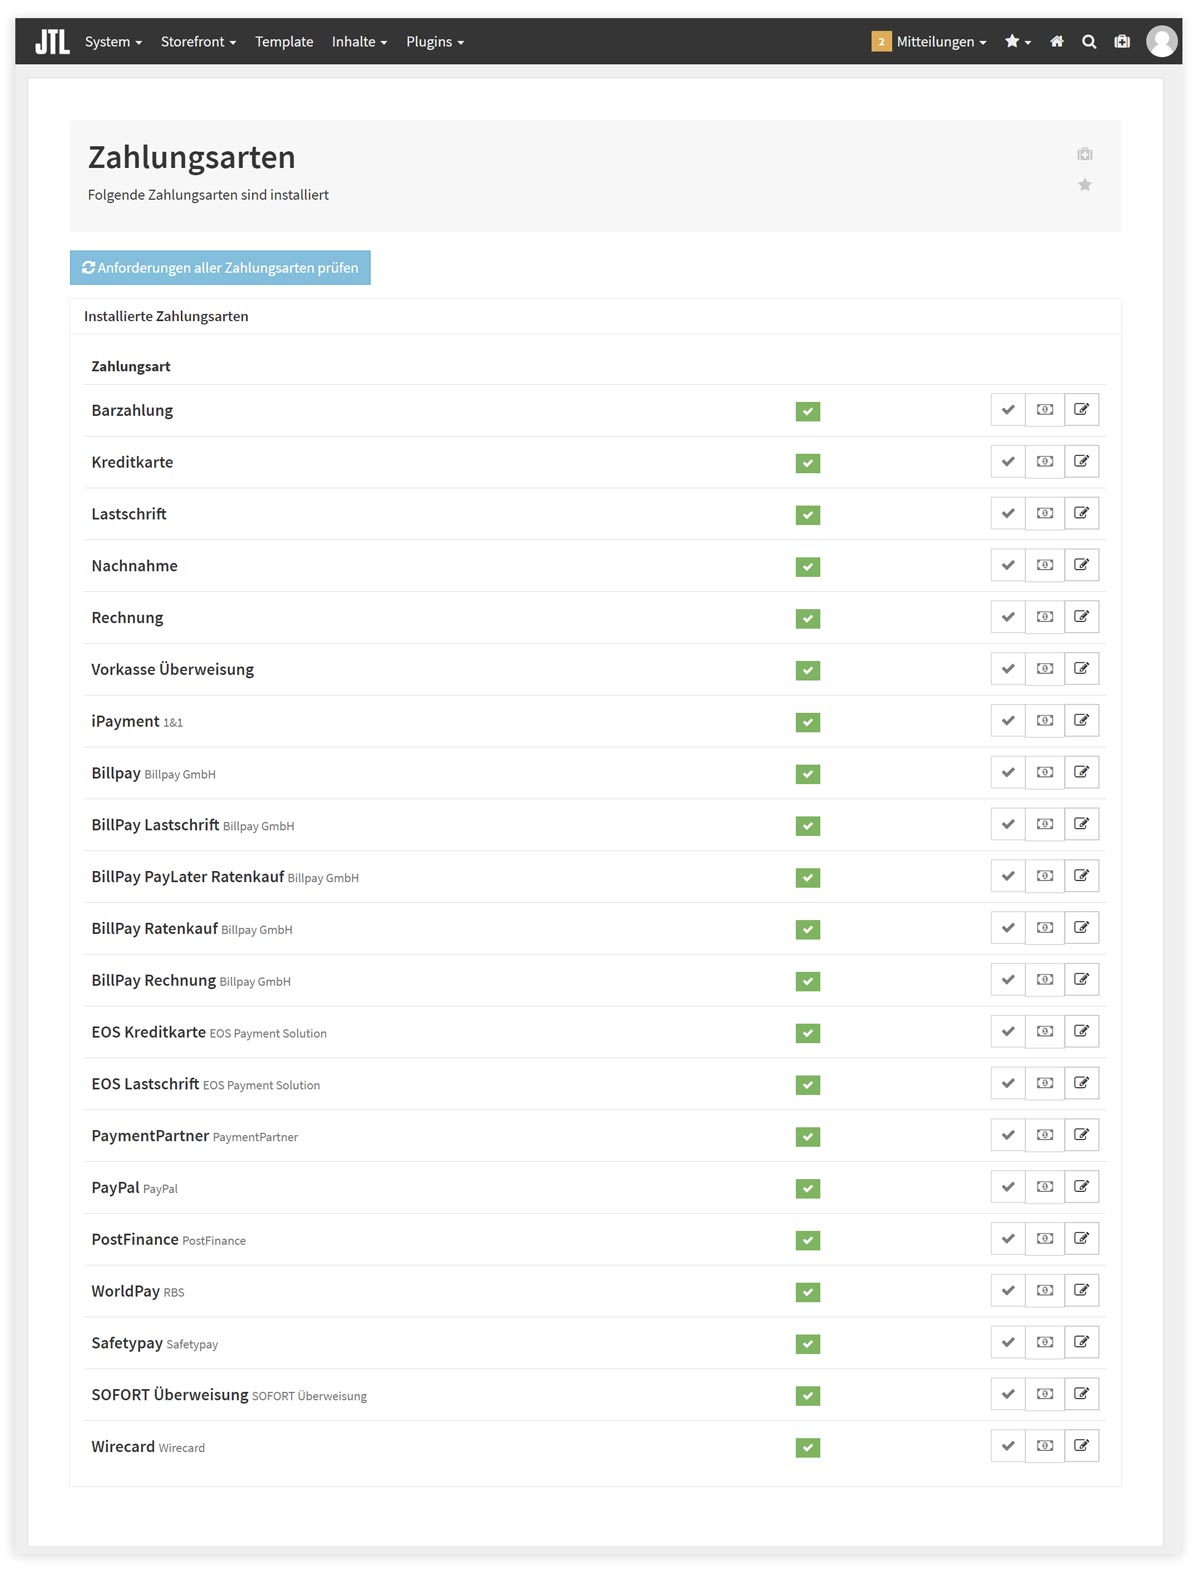The height and width of the screenshot is (1571, 1200).
Task: Click the first-aid help icon in navbar
Action: (1122, 41)
